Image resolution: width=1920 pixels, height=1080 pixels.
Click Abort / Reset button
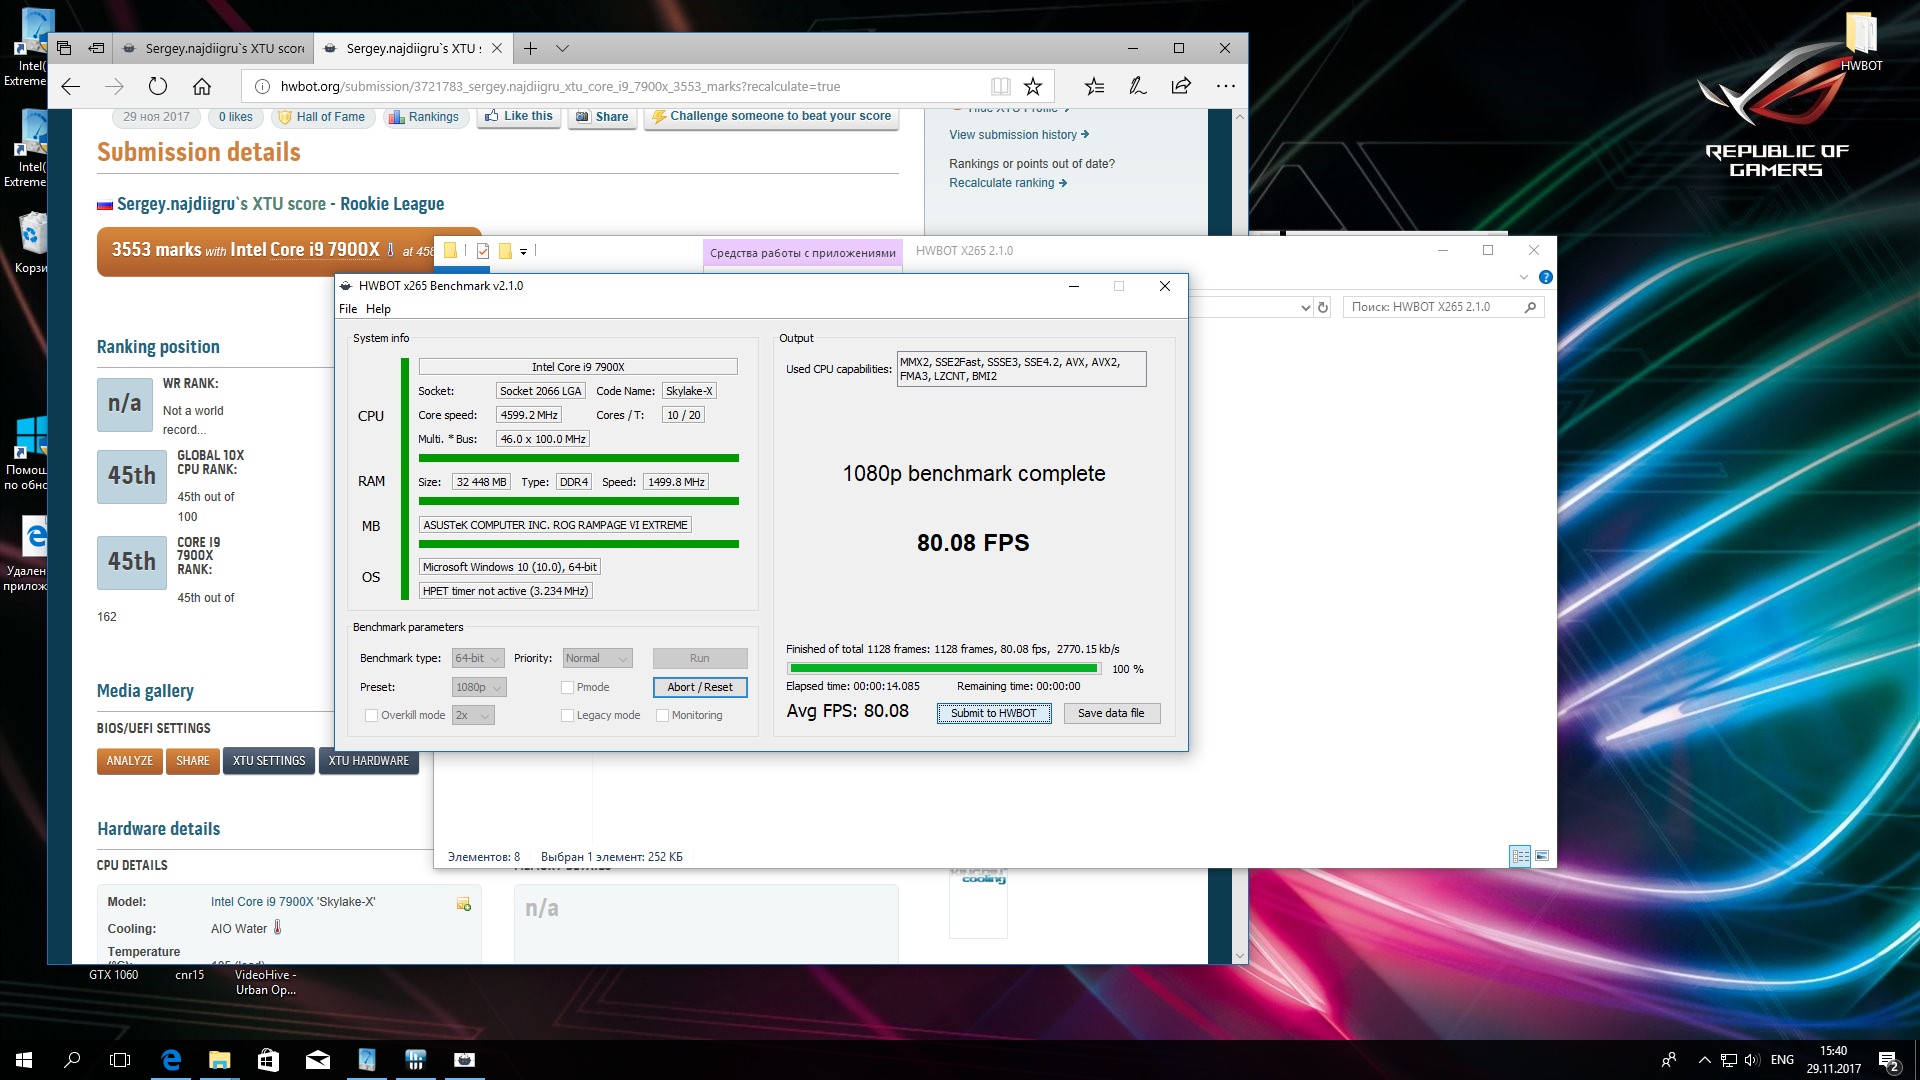click(x=700, y=687)
